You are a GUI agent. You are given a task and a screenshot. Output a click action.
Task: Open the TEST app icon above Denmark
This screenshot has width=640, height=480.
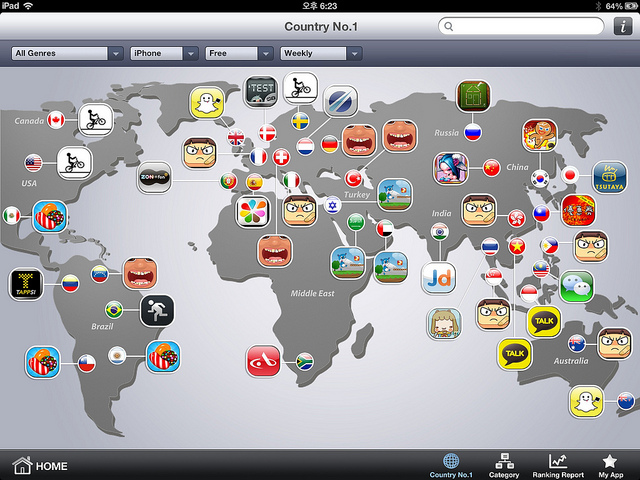tap(261, 91)
